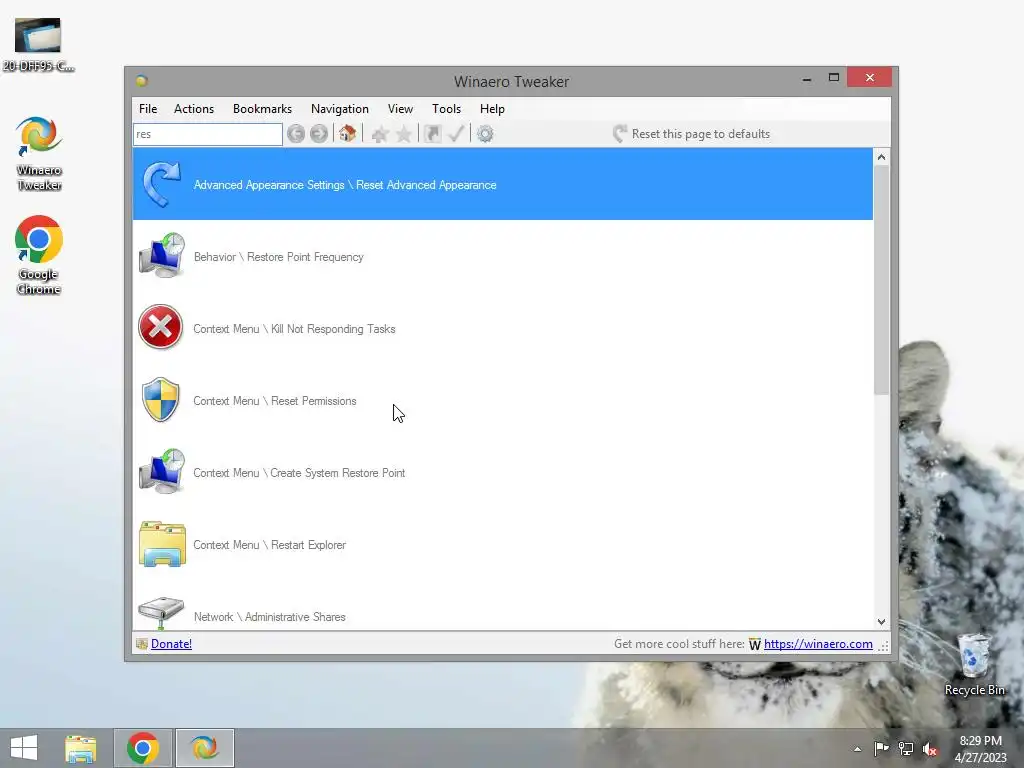The height and width of the screenshot is (768, 1024).
Task: Select the Google Chrome desktop shortcut
Action: [39, 255]
